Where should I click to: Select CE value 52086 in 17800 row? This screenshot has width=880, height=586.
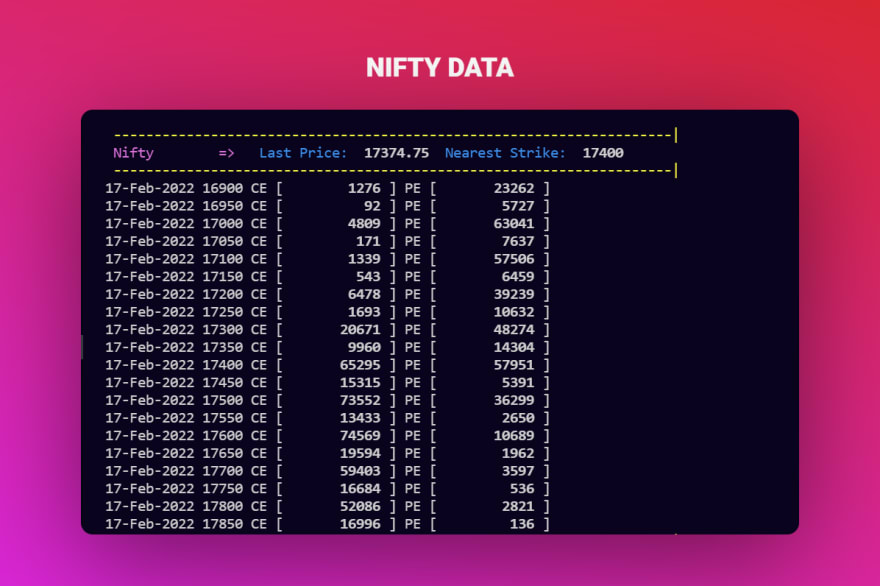[360, 507]
